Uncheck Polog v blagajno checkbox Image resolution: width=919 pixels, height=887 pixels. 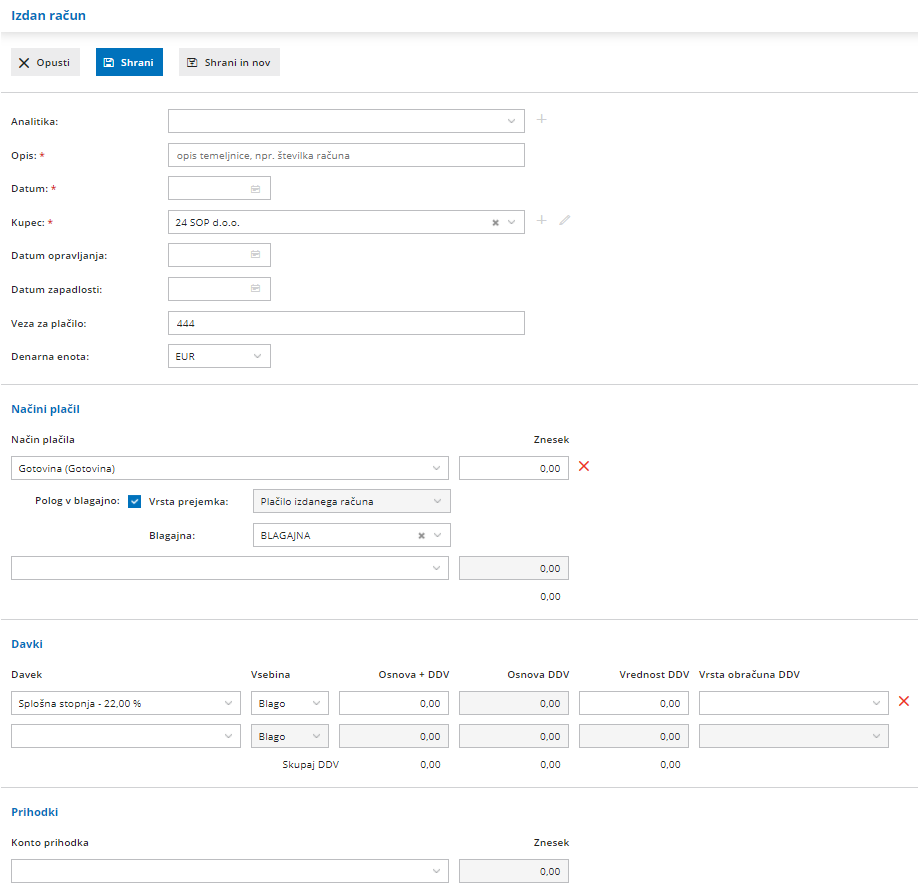[134, 501]
